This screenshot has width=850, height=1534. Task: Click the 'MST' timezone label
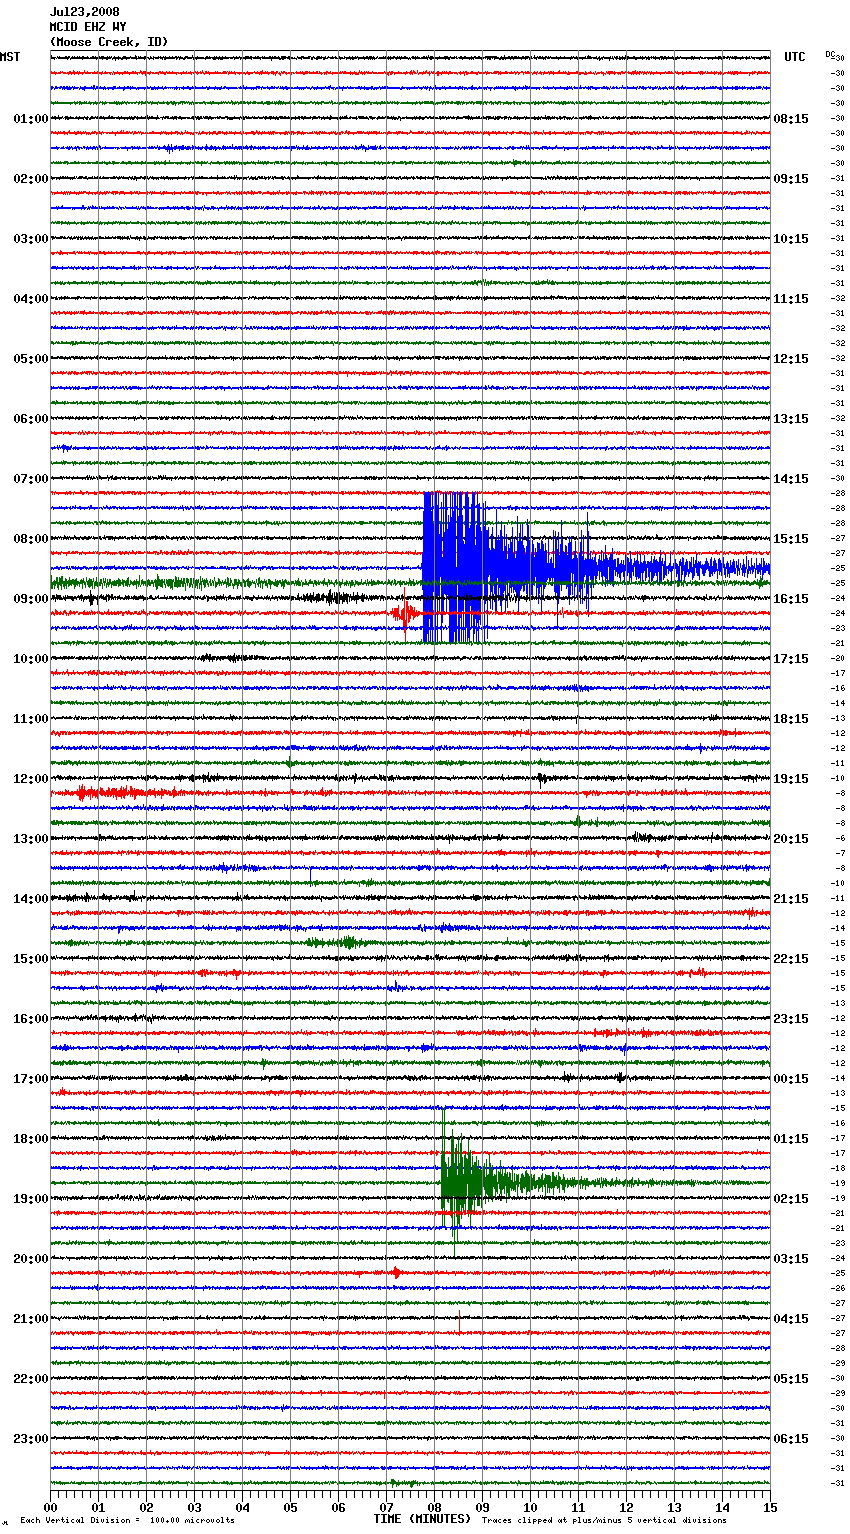10,57
